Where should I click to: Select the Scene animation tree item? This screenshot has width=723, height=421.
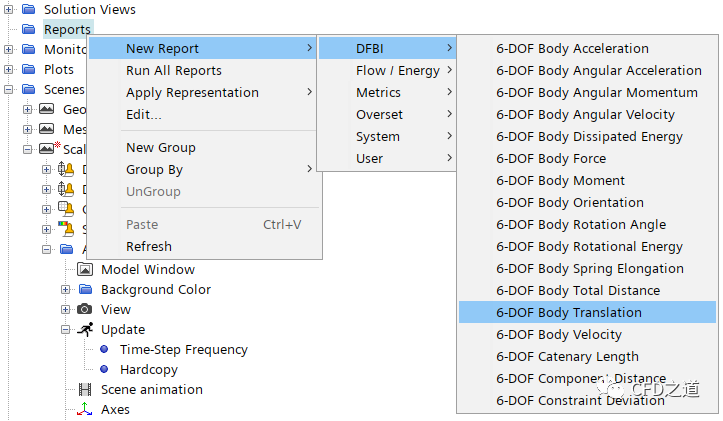pyautogui.click(x=152, y=390)
